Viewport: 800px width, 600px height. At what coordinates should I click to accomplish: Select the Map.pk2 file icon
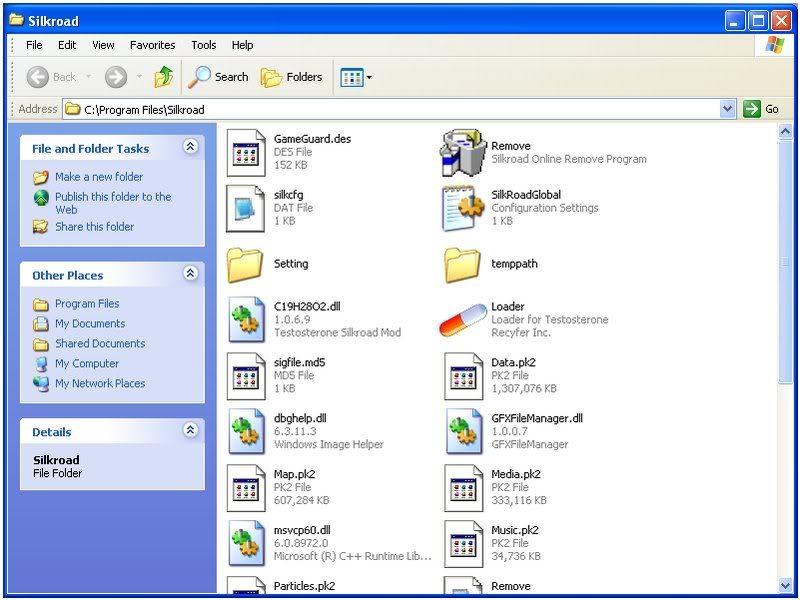point(246,488)
